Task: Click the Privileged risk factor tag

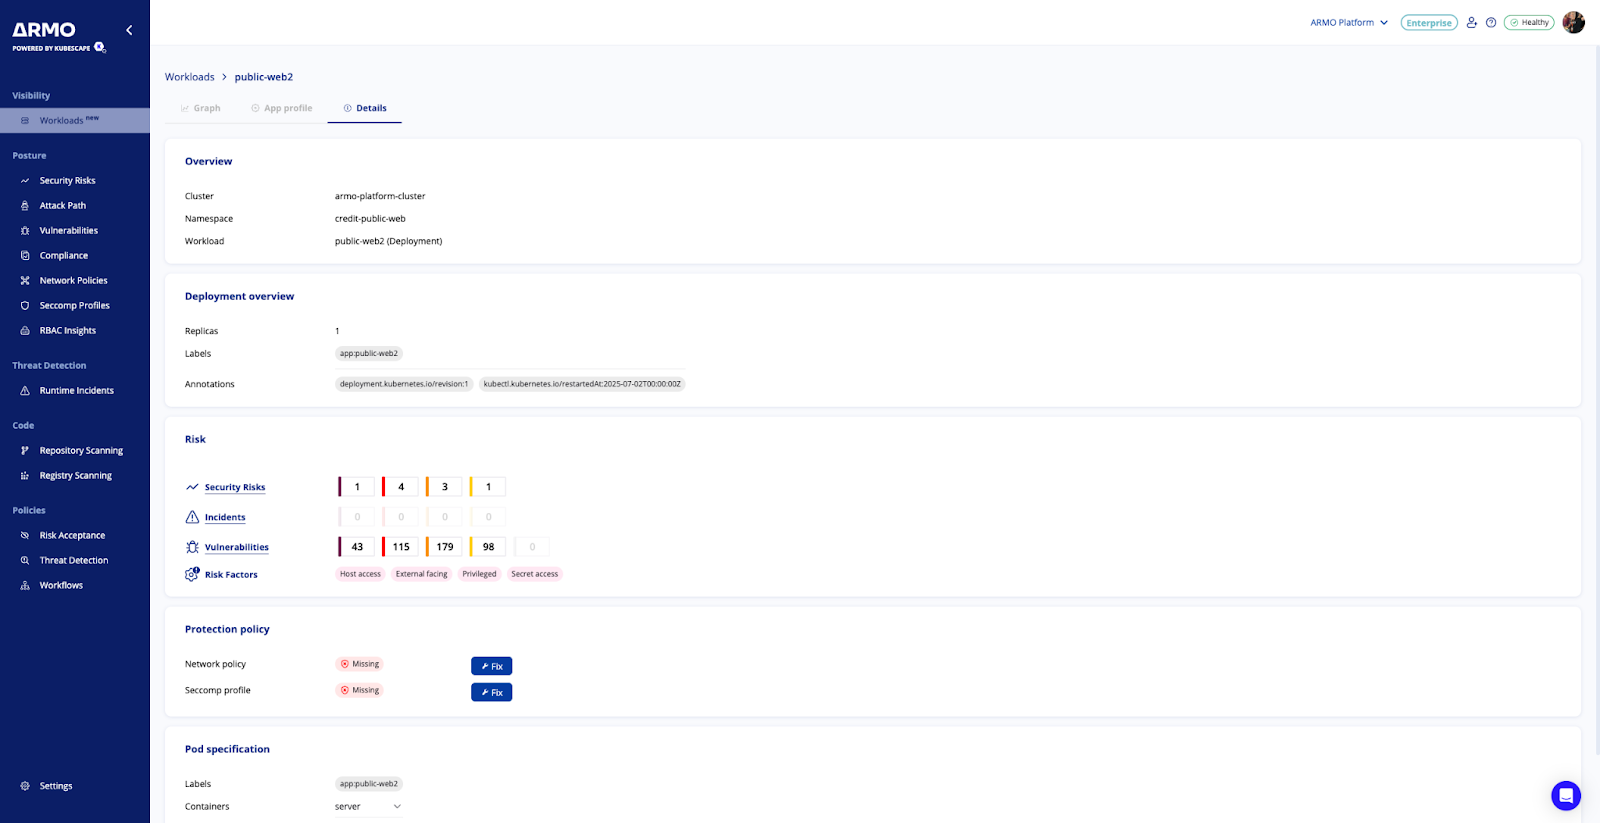Action: pos(479,574)
